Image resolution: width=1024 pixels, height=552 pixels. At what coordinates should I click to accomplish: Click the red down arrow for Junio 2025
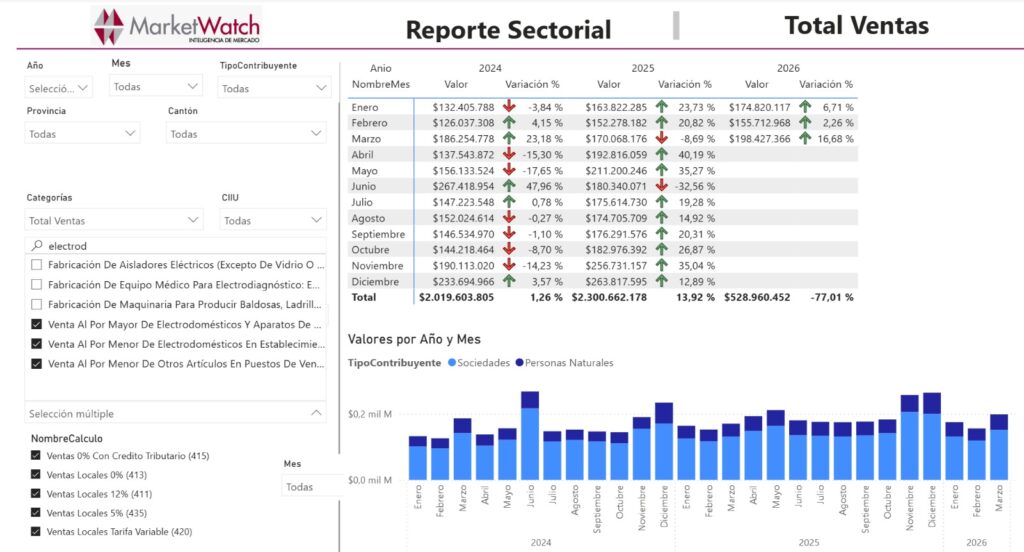tap(662, 186)
